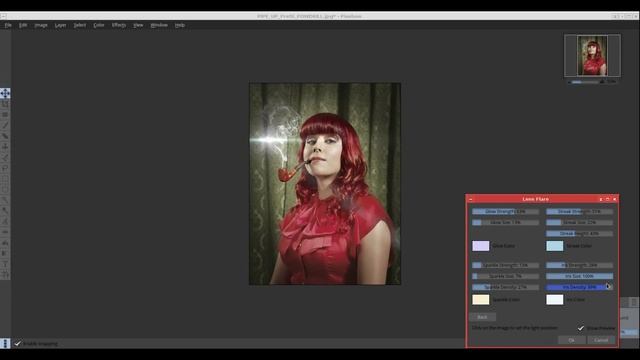Click the Sparkle Strength slider

pyautogui.click(x=505, y=265)
